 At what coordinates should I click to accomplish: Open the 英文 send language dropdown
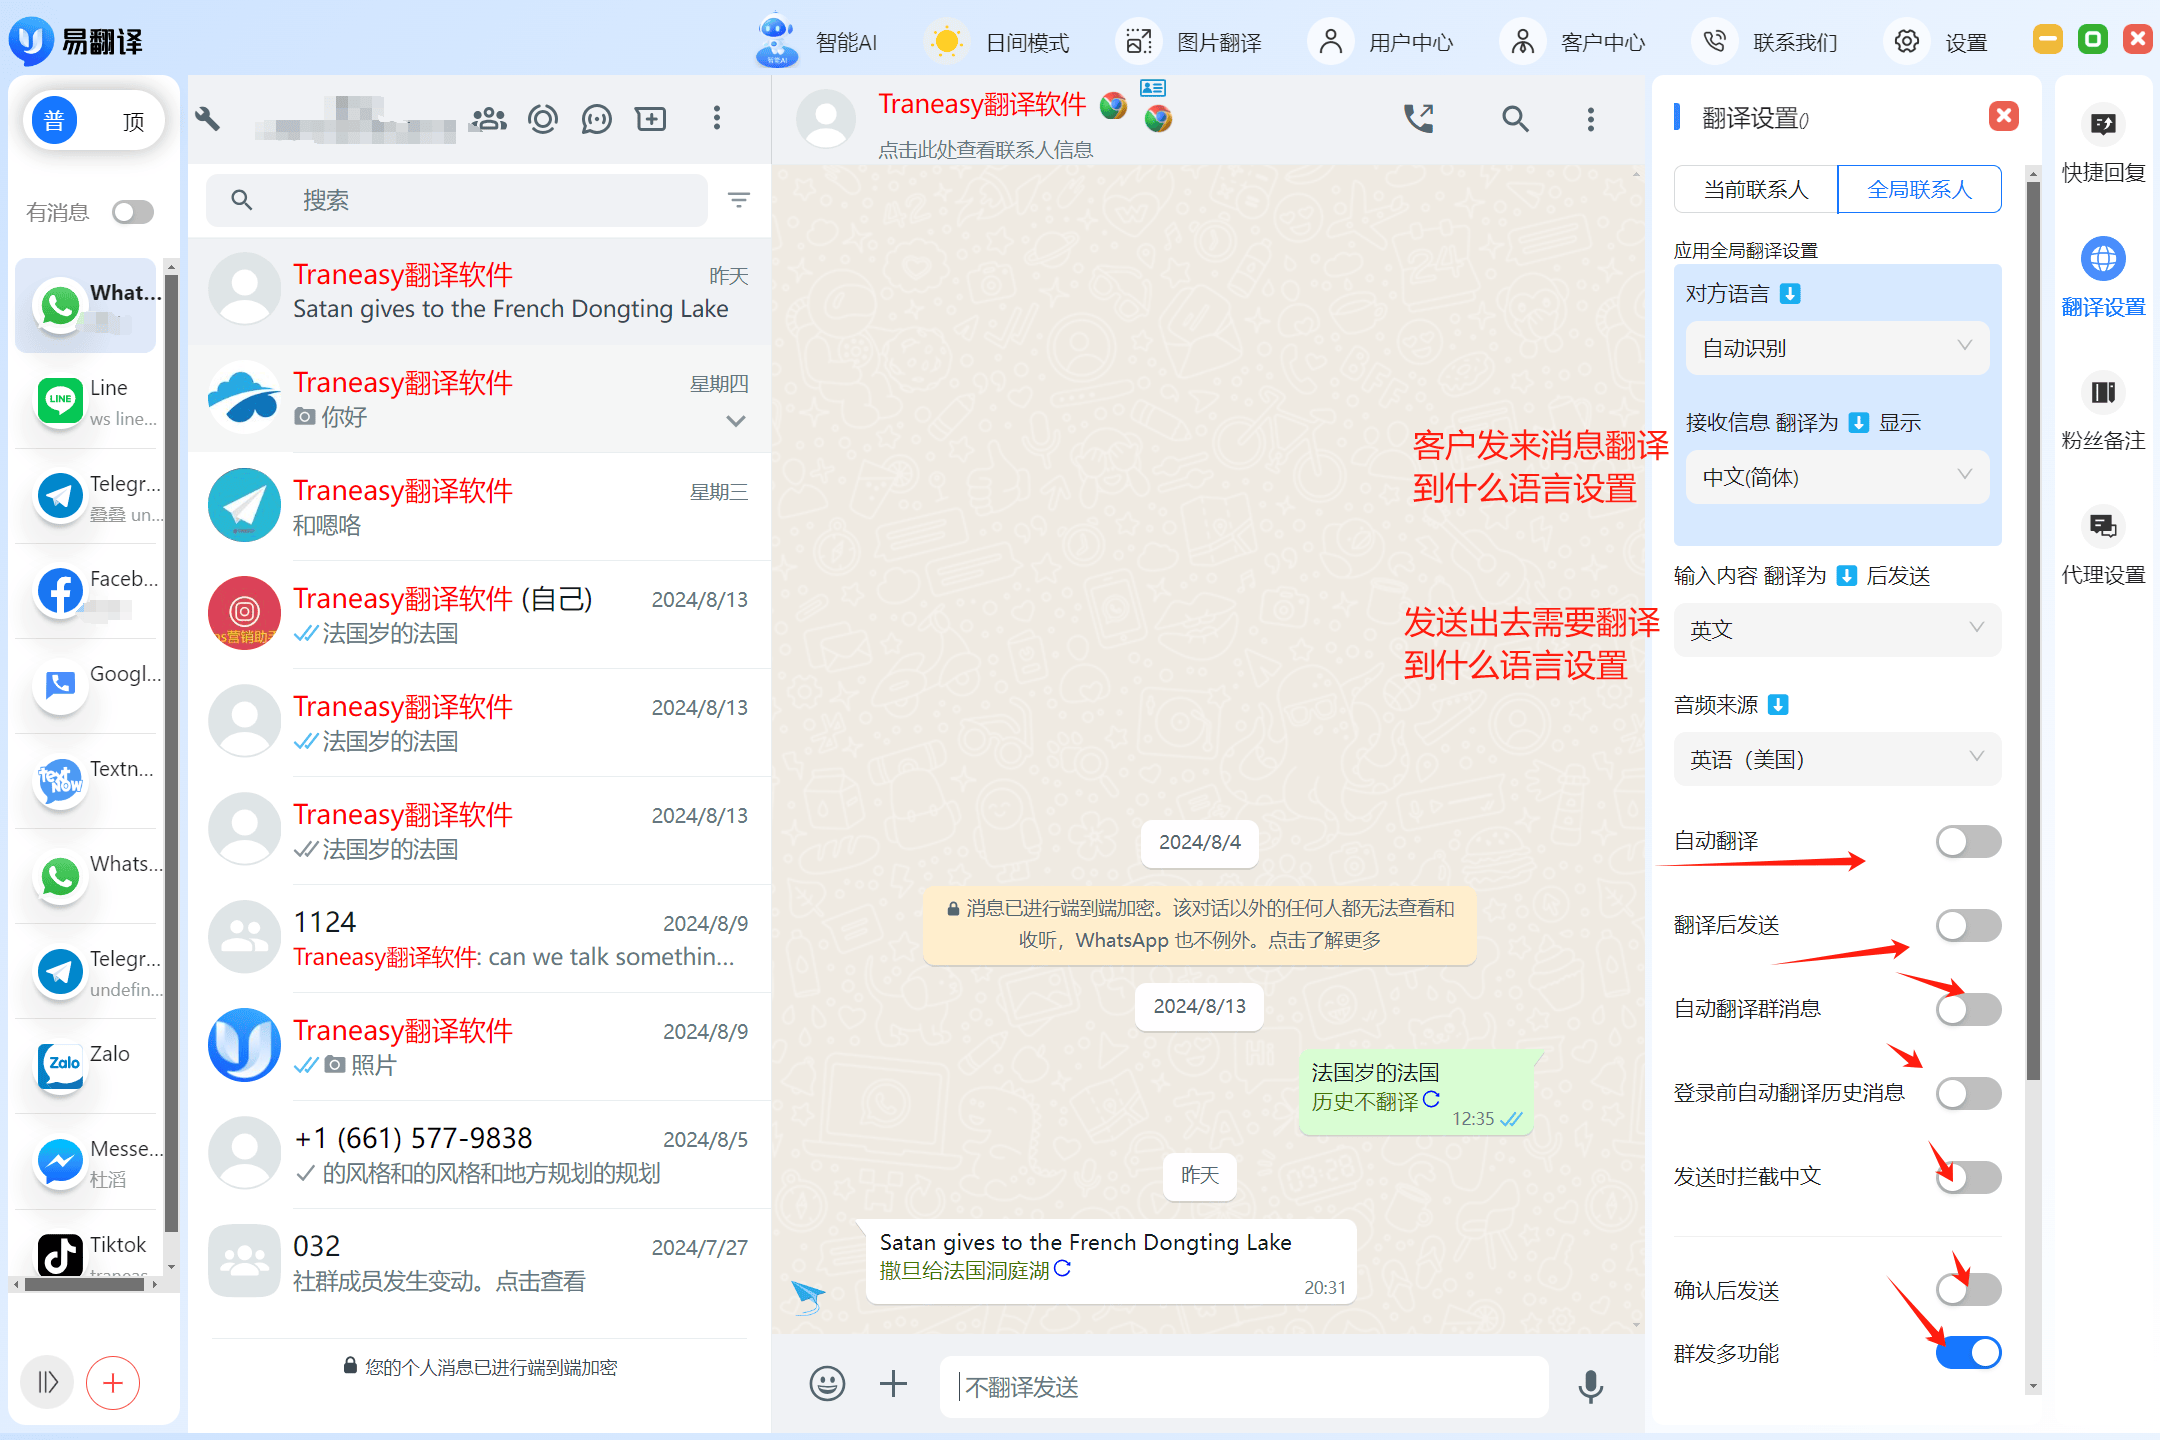[1837, 629]
